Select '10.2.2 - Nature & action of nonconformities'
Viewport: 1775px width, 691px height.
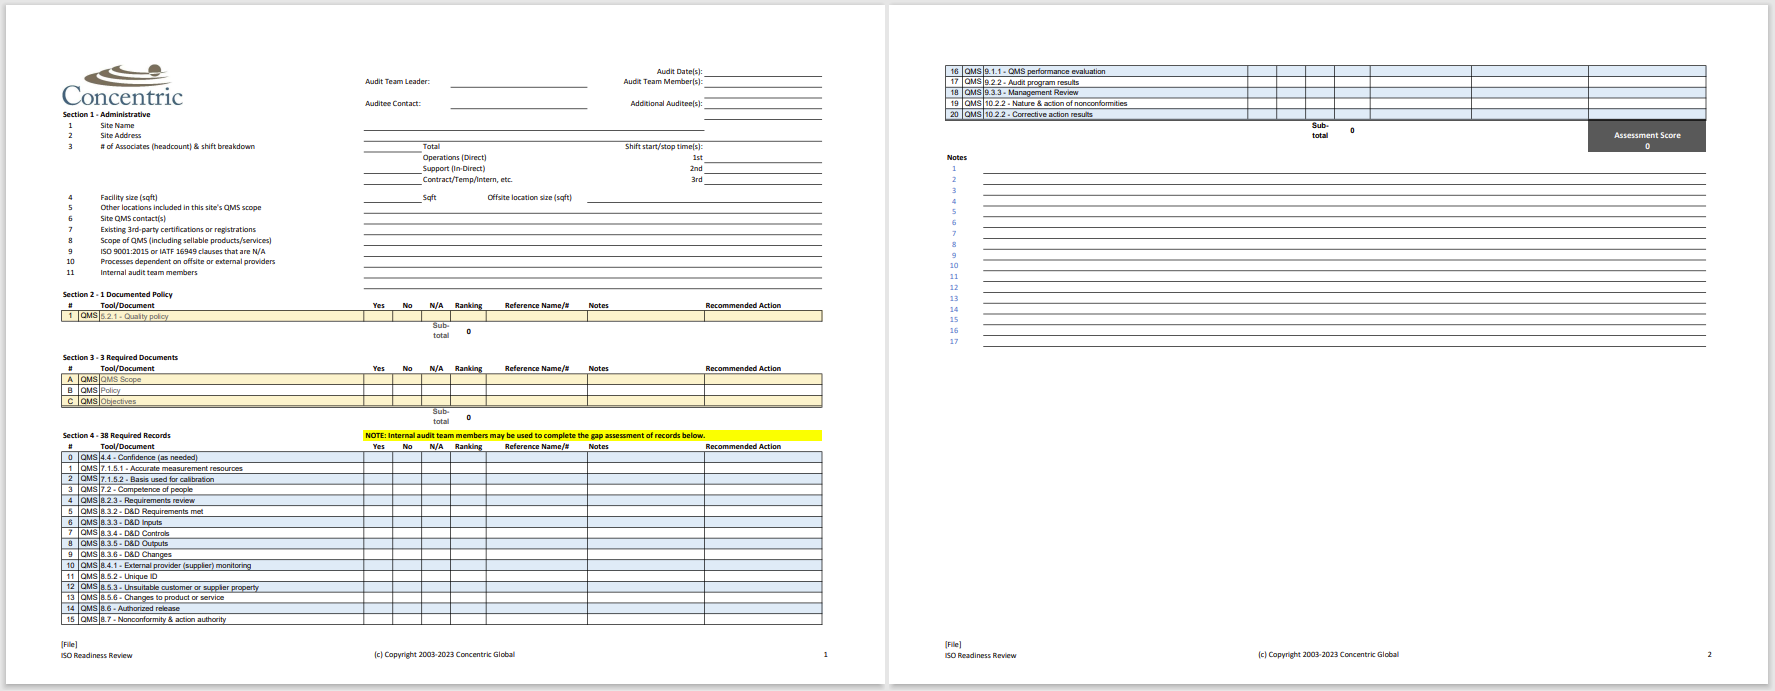(x=1326, y=104)
